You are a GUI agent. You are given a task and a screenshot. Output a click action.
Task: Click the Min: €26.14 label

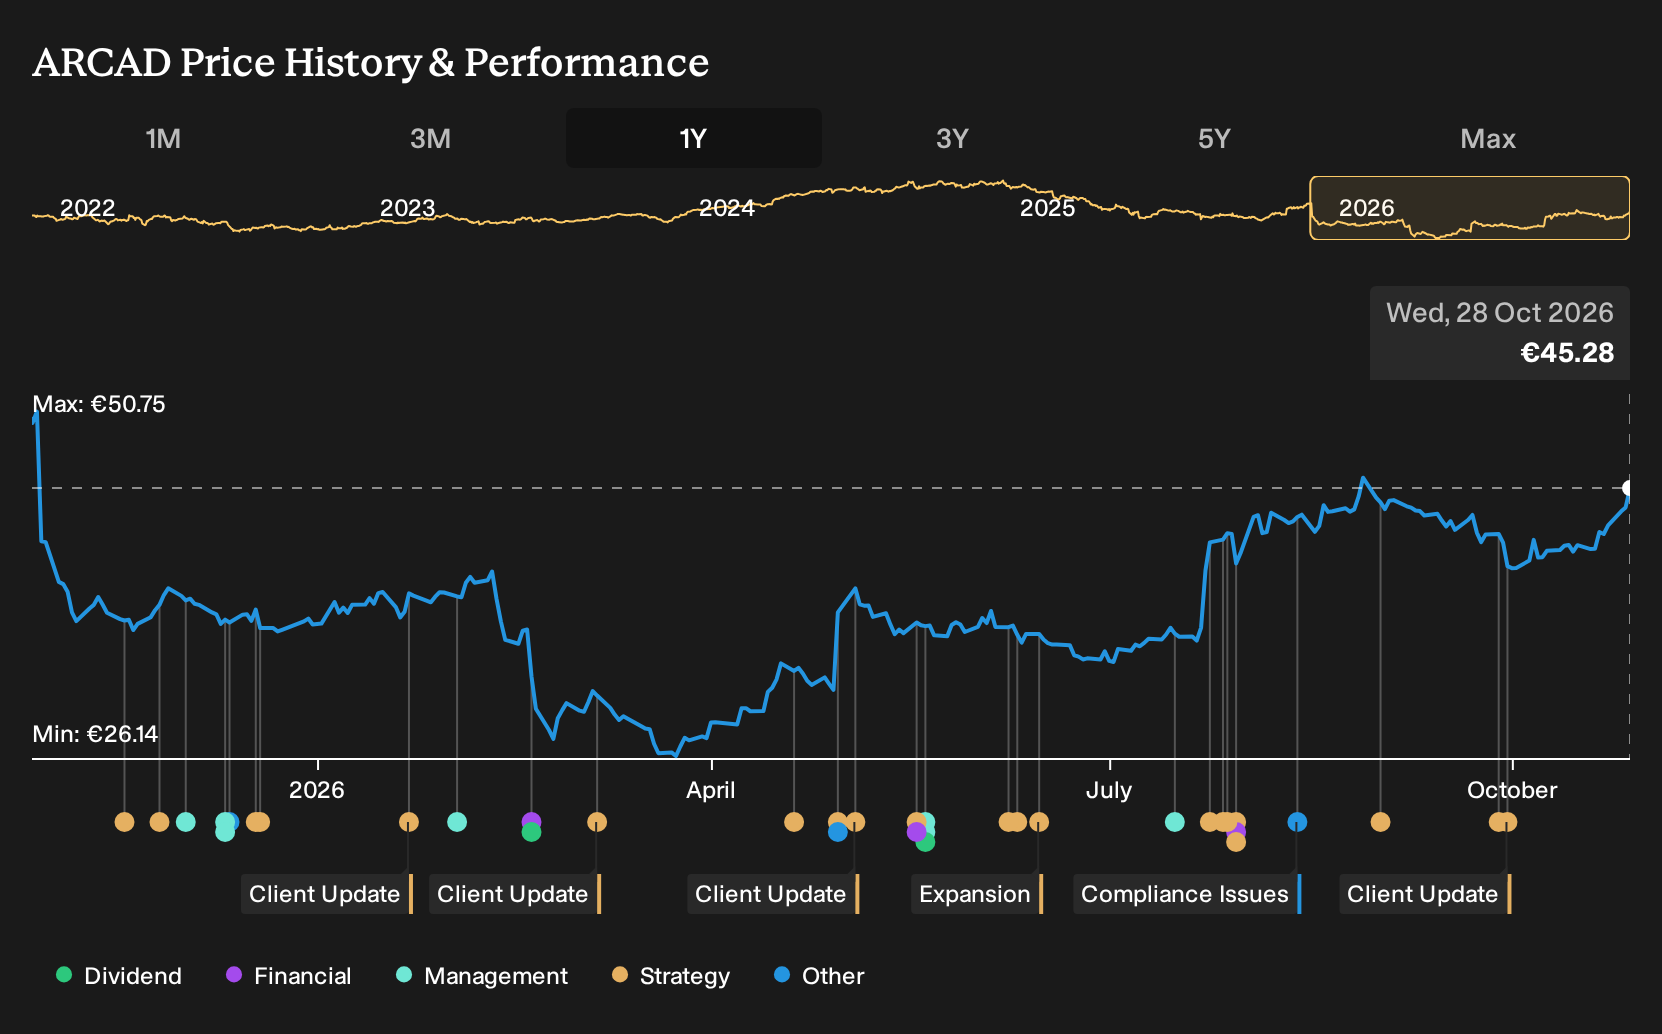pyautogui.click(x=95, y=734)
